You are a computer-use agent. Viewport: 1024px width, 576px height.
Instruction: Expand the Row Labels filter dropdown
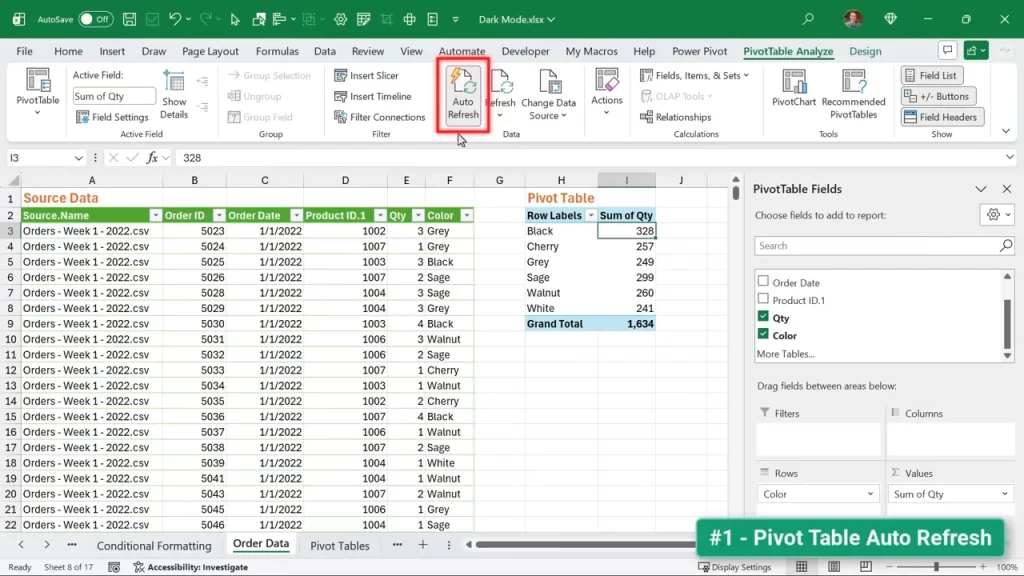(x=591, y=215)
